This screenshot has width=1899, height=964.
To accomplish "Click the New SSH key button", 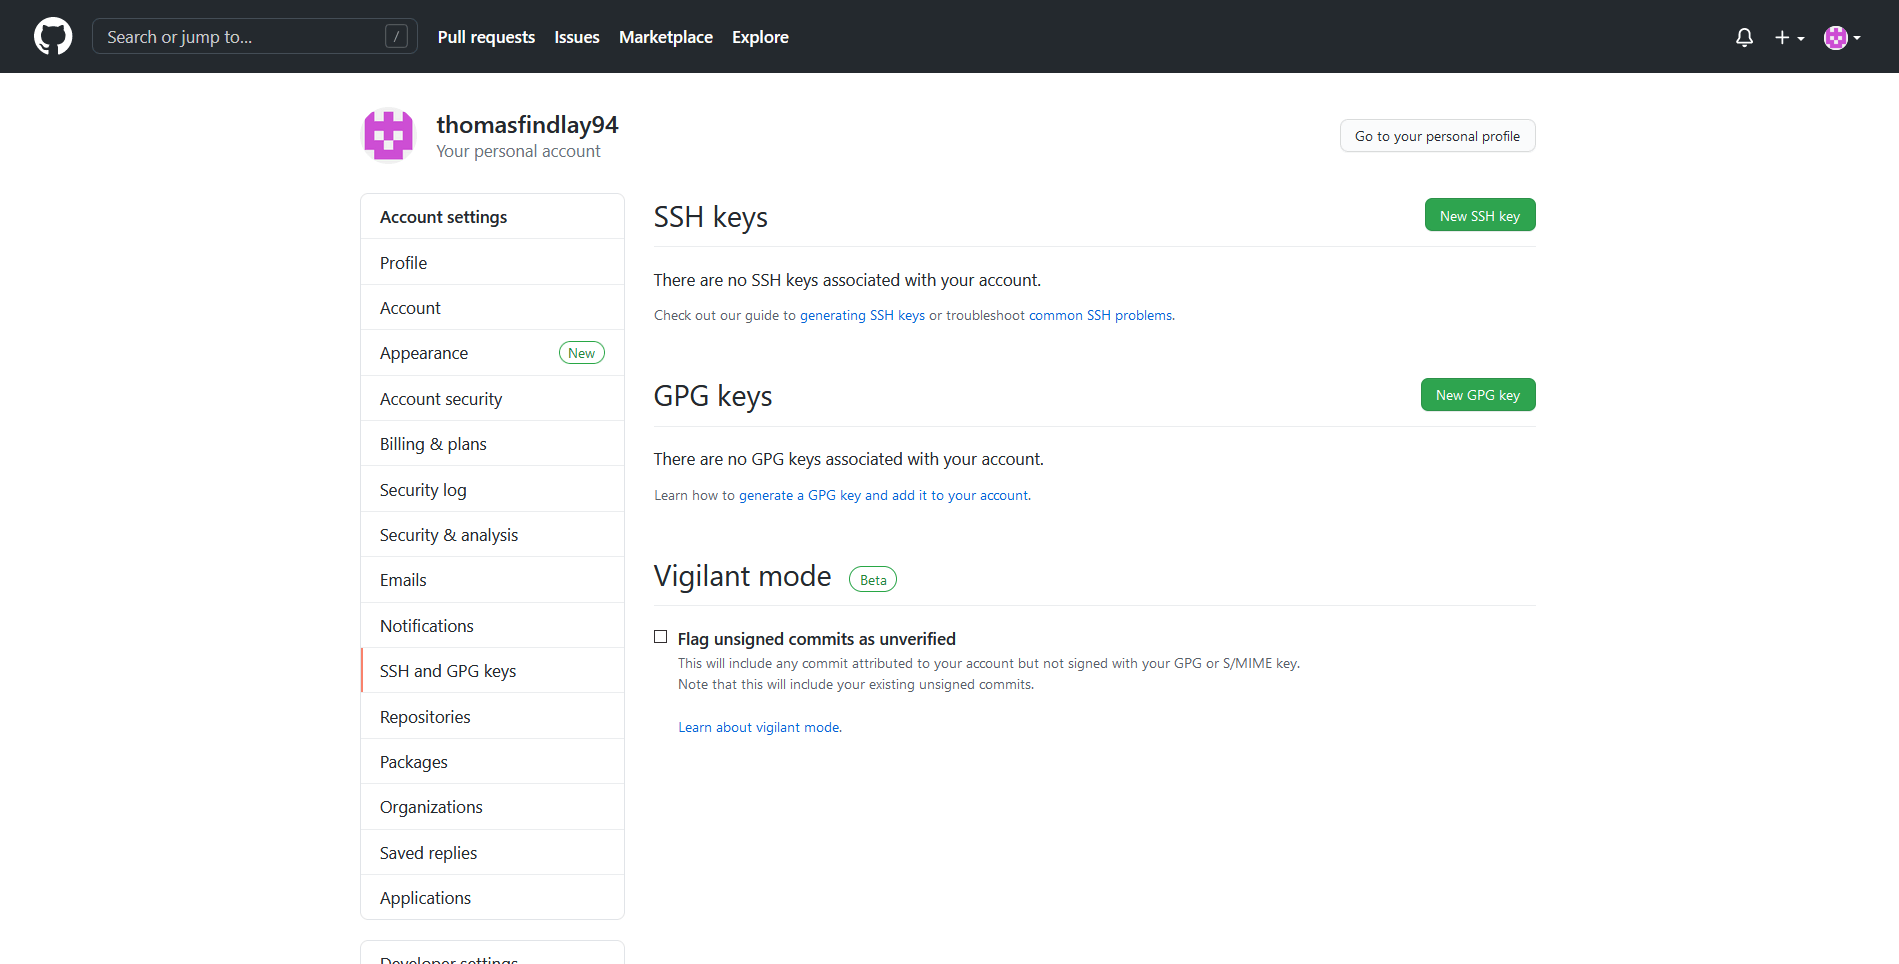I will coord(1480,215).
